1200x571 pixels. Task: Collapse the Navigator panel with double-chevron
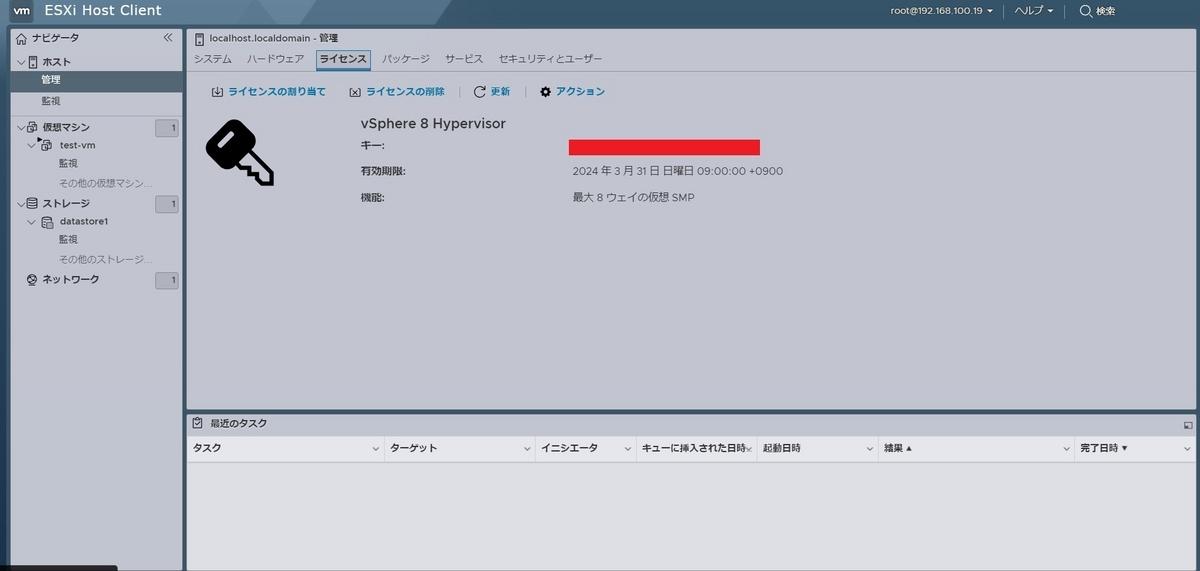point(168,38)
